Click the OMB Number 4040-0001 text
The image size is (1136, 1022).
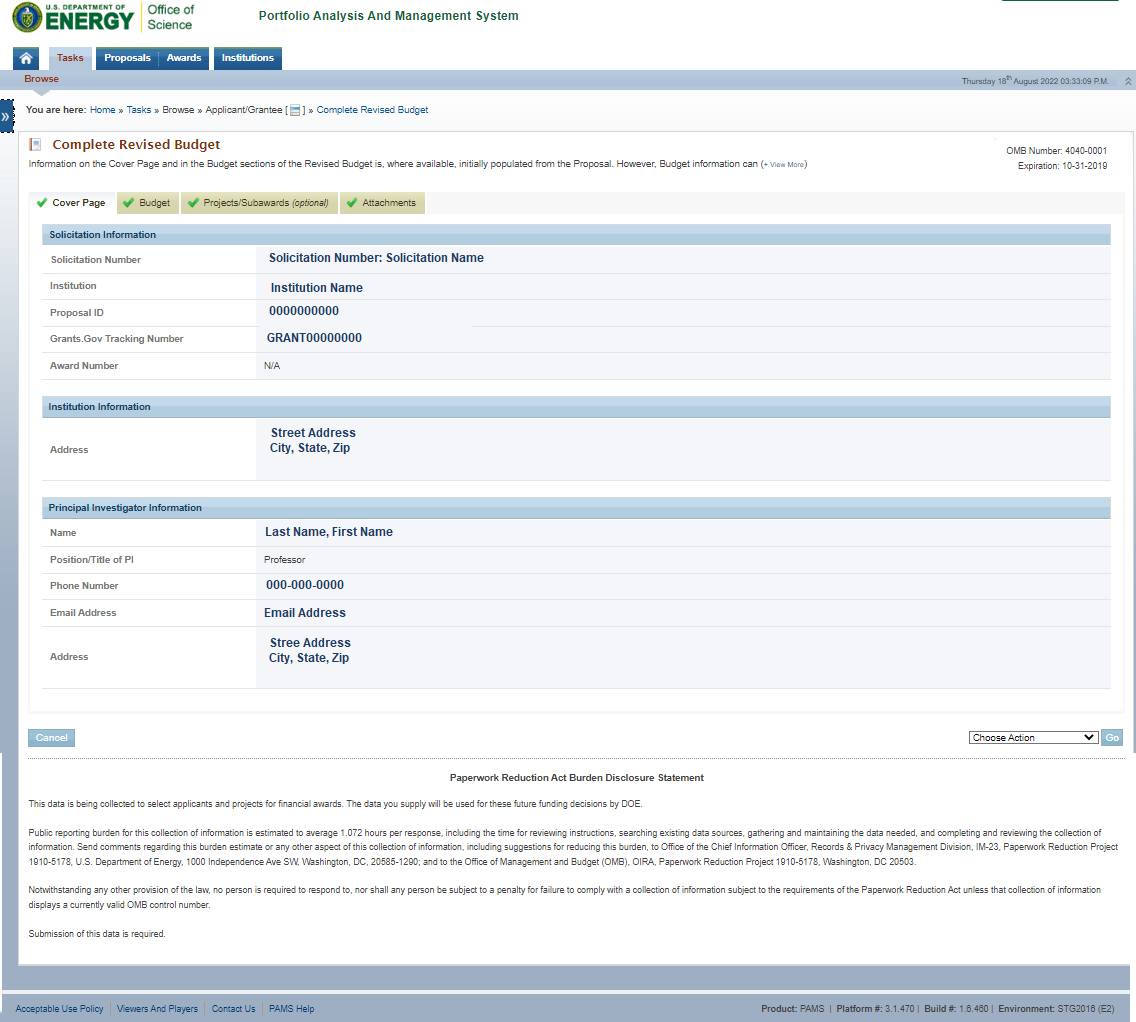click(x=1056, y=151)
